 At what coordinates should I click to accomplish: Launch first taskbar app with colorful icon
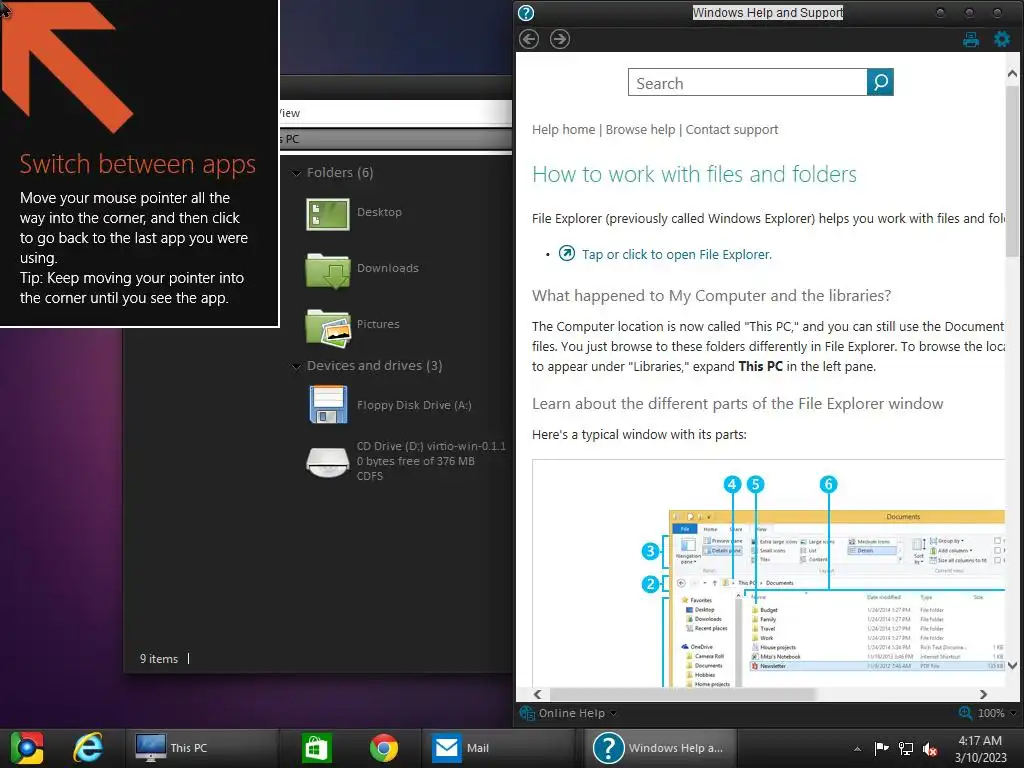pos(27,748)
